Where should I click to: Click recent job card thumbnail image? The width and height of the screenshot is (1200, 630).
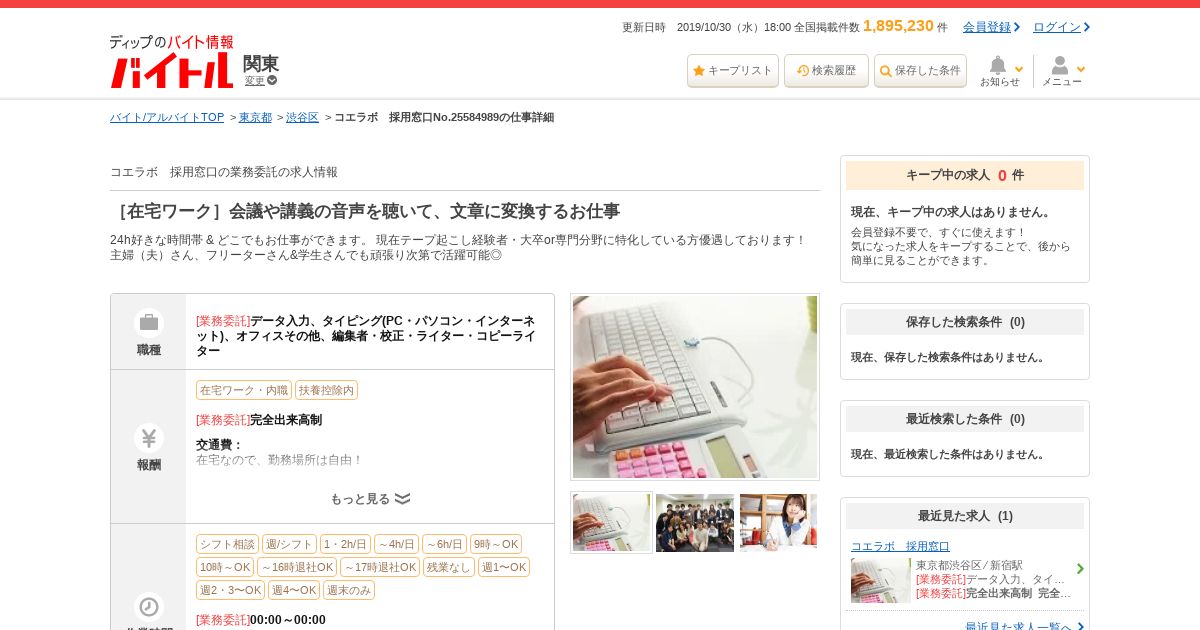click(880, 580)
